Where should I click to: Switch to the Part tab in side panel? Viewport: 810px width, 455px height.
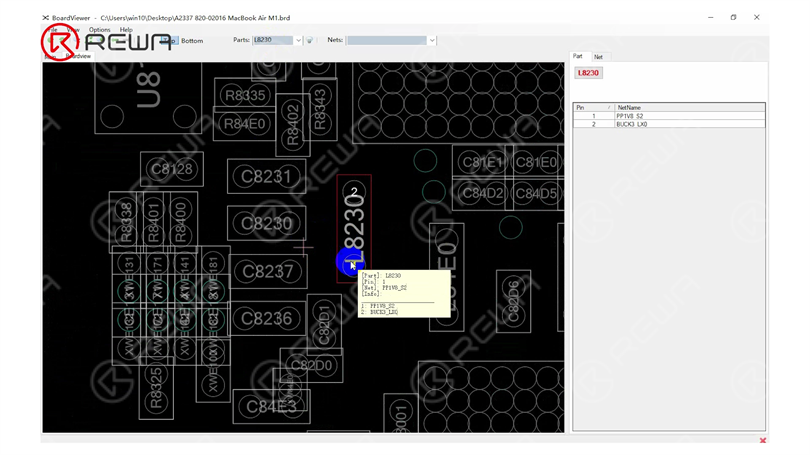click(x=578, y=56)
